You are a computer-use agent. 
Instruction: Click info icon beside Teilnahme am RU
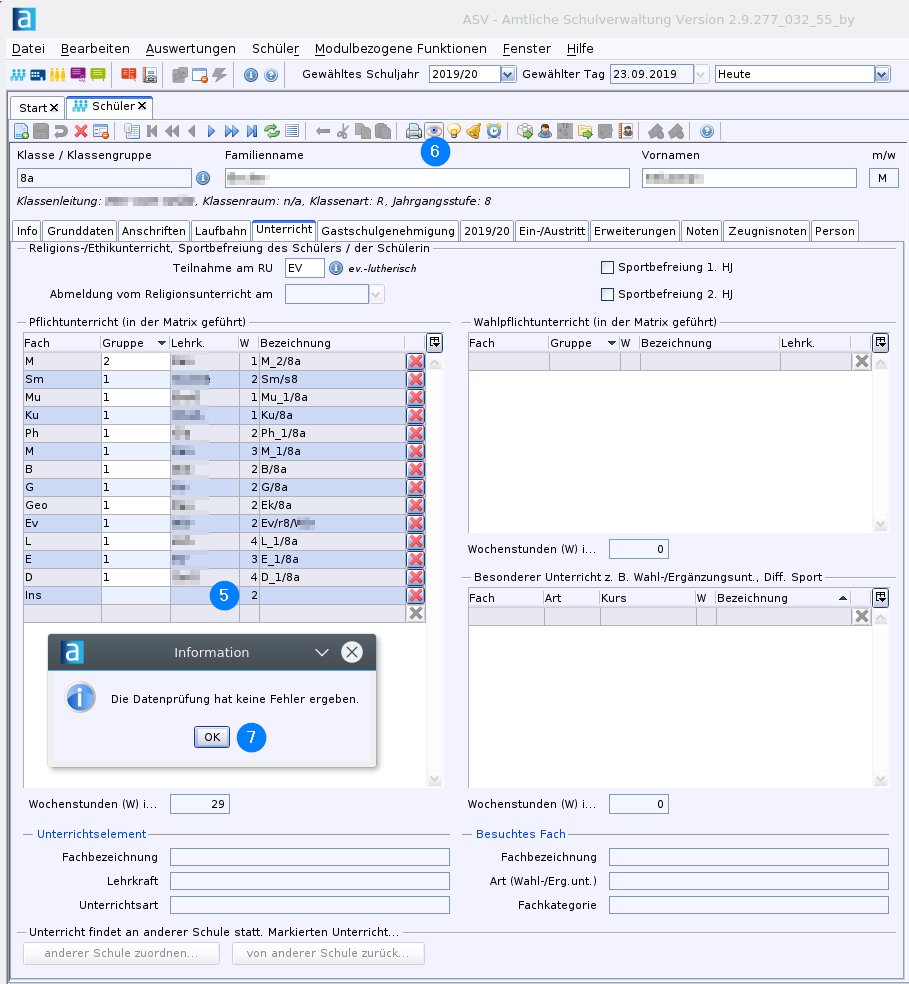click(336, 269)
